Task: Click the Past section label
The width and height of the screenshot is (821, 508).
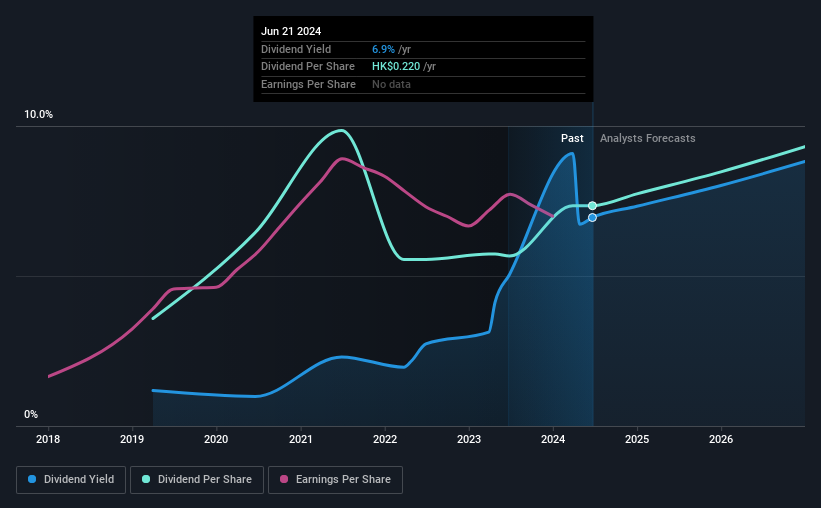Action: (x=572, y=138)
